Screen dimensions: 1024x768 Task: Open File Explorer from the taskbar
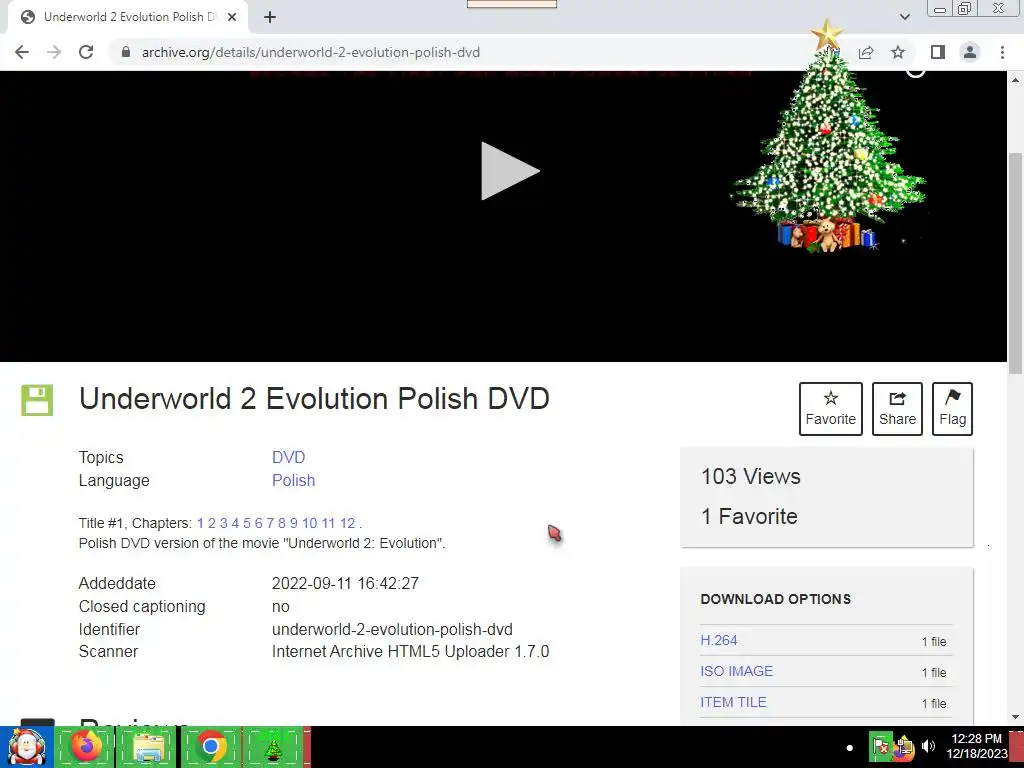click(x=148, y=746)
